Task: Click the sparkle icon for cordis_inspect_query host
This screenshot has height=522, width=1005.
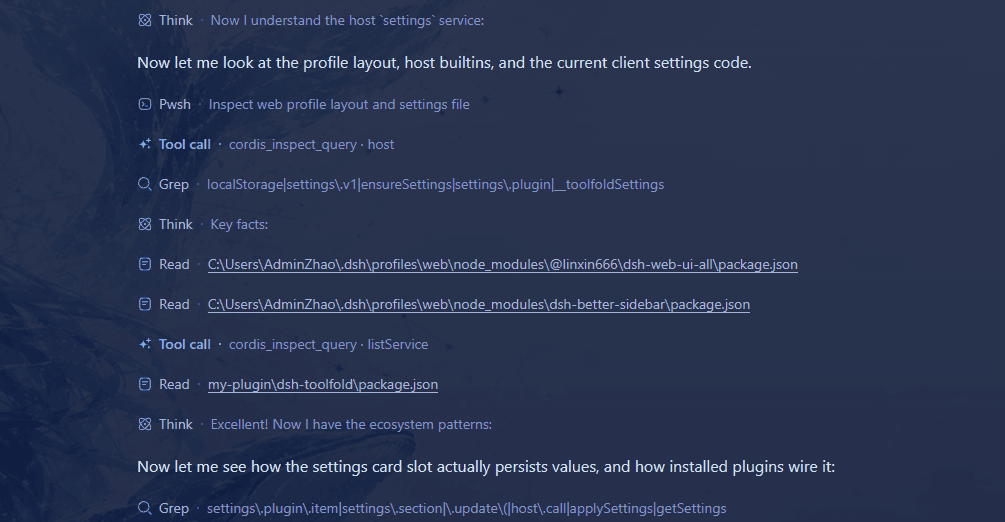Action: coord(145,144)
